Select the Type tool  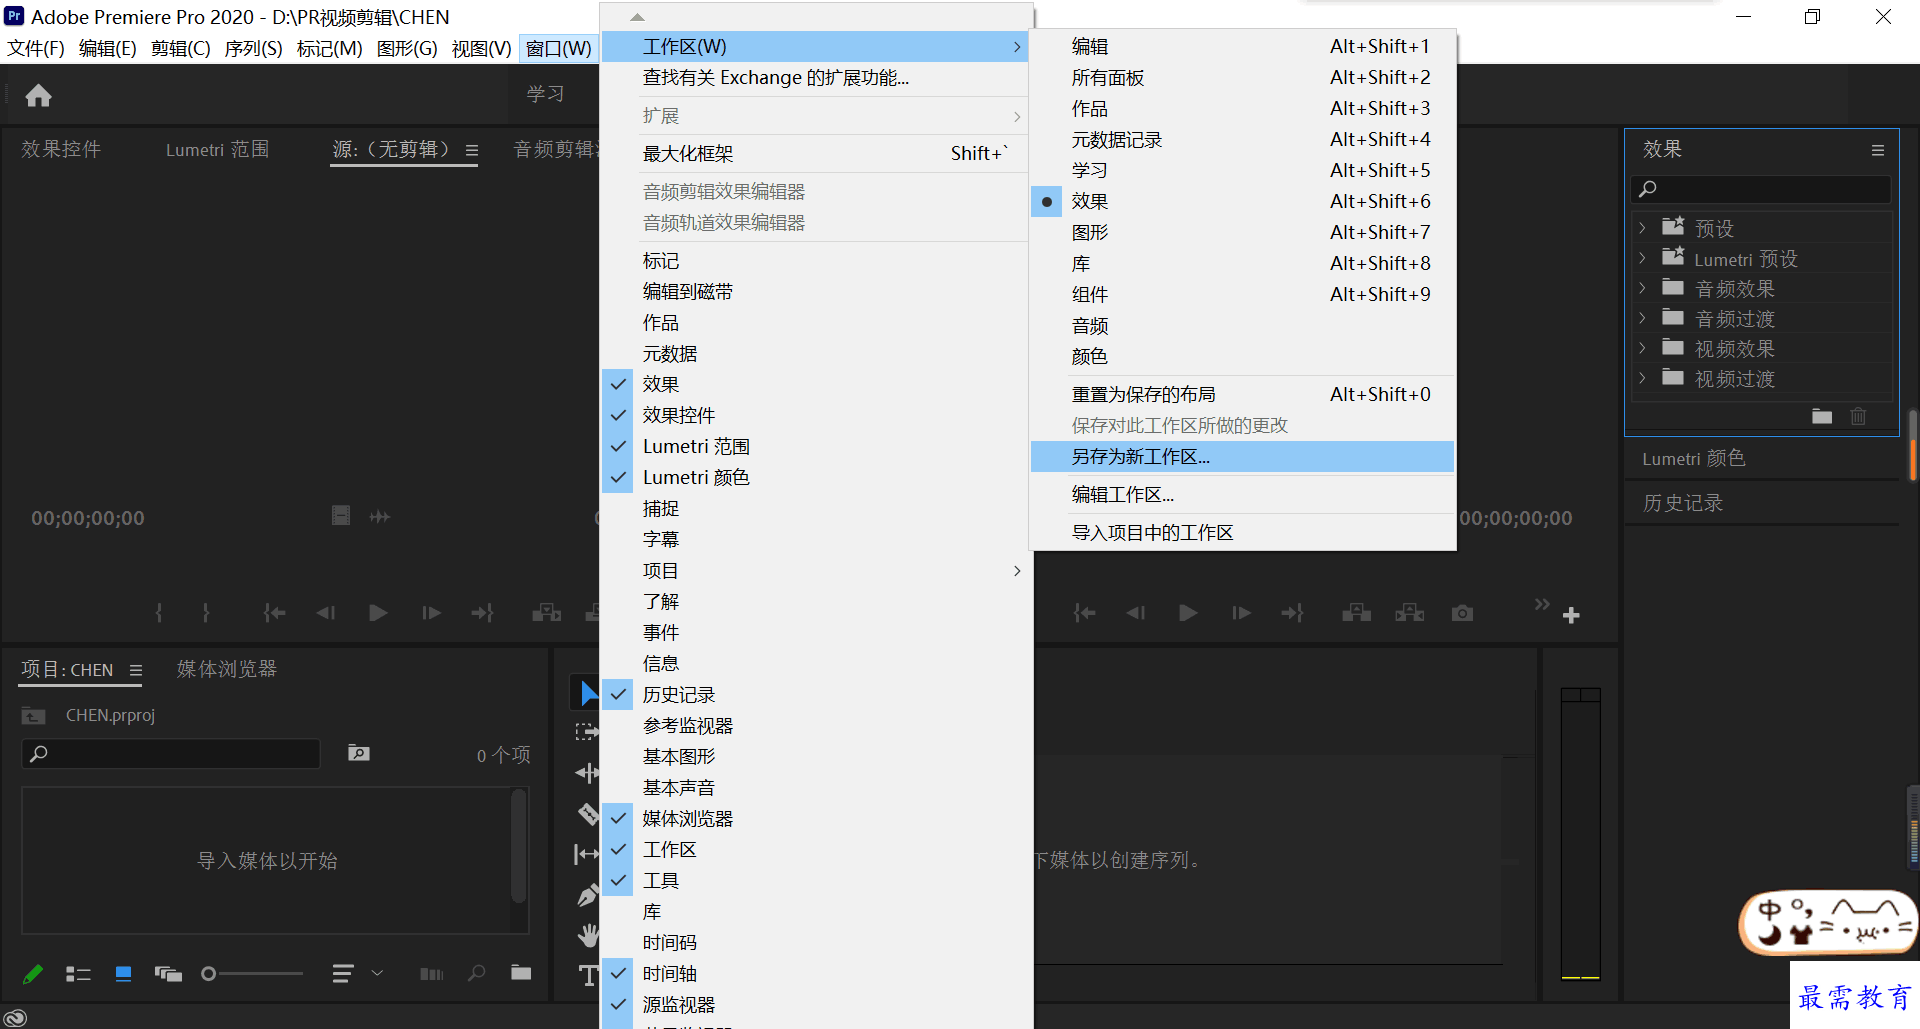tap(588, 975)
